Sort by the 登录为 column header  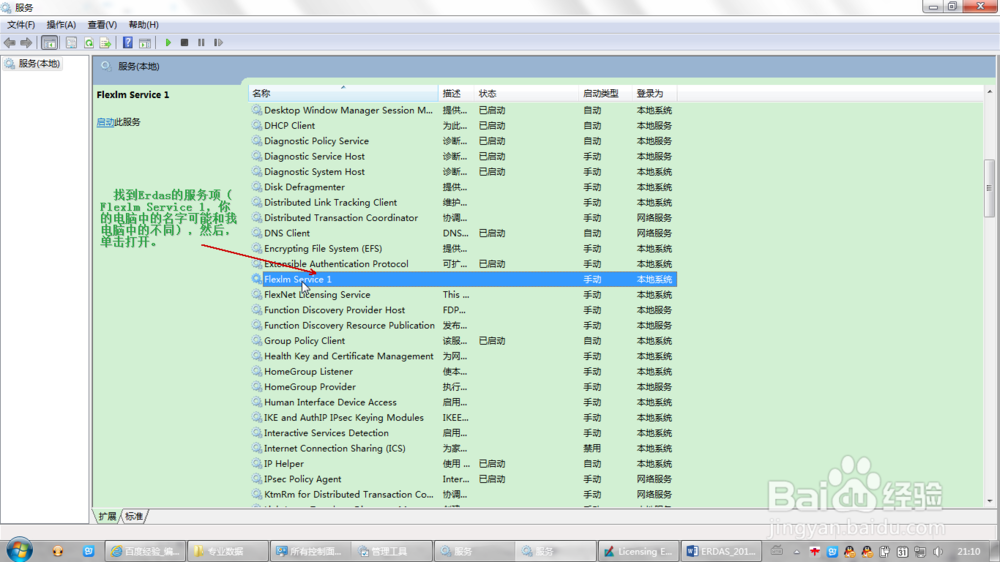[654, 93]
